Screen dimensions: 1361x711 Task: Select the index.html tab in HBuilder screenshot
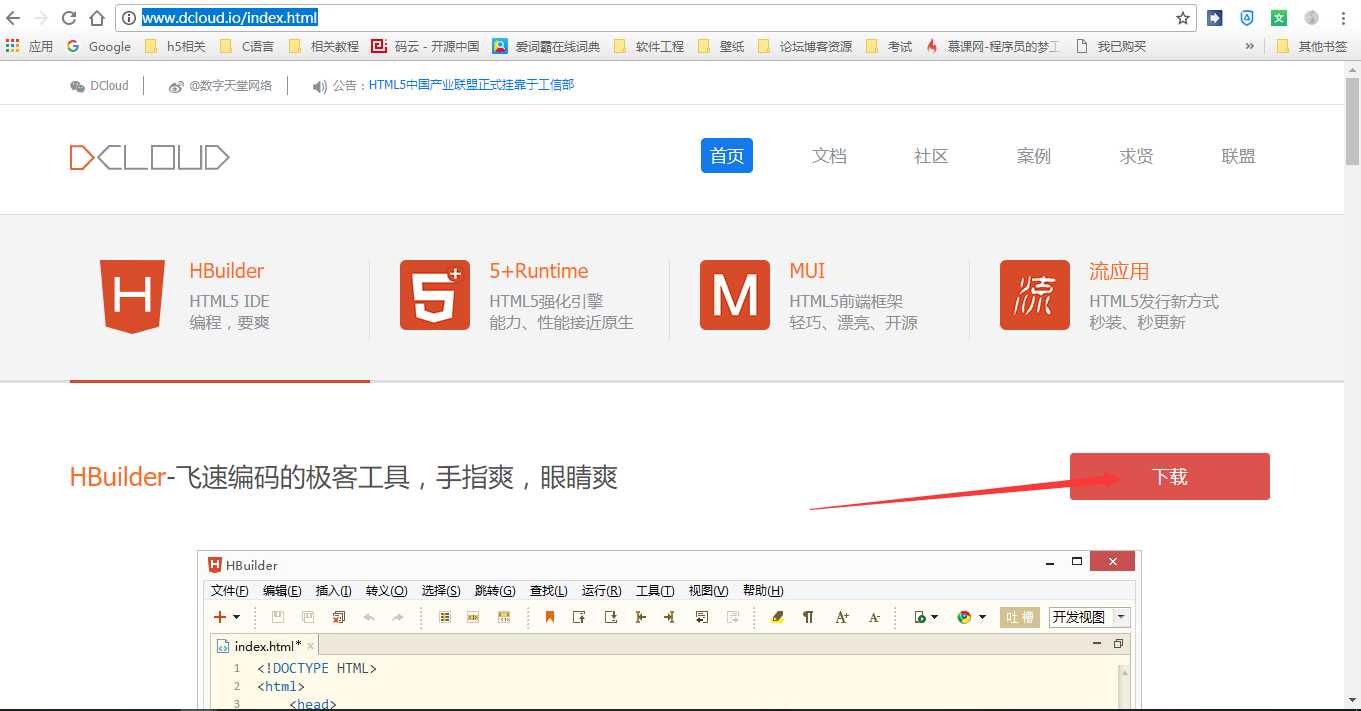[x=263, y=646]
